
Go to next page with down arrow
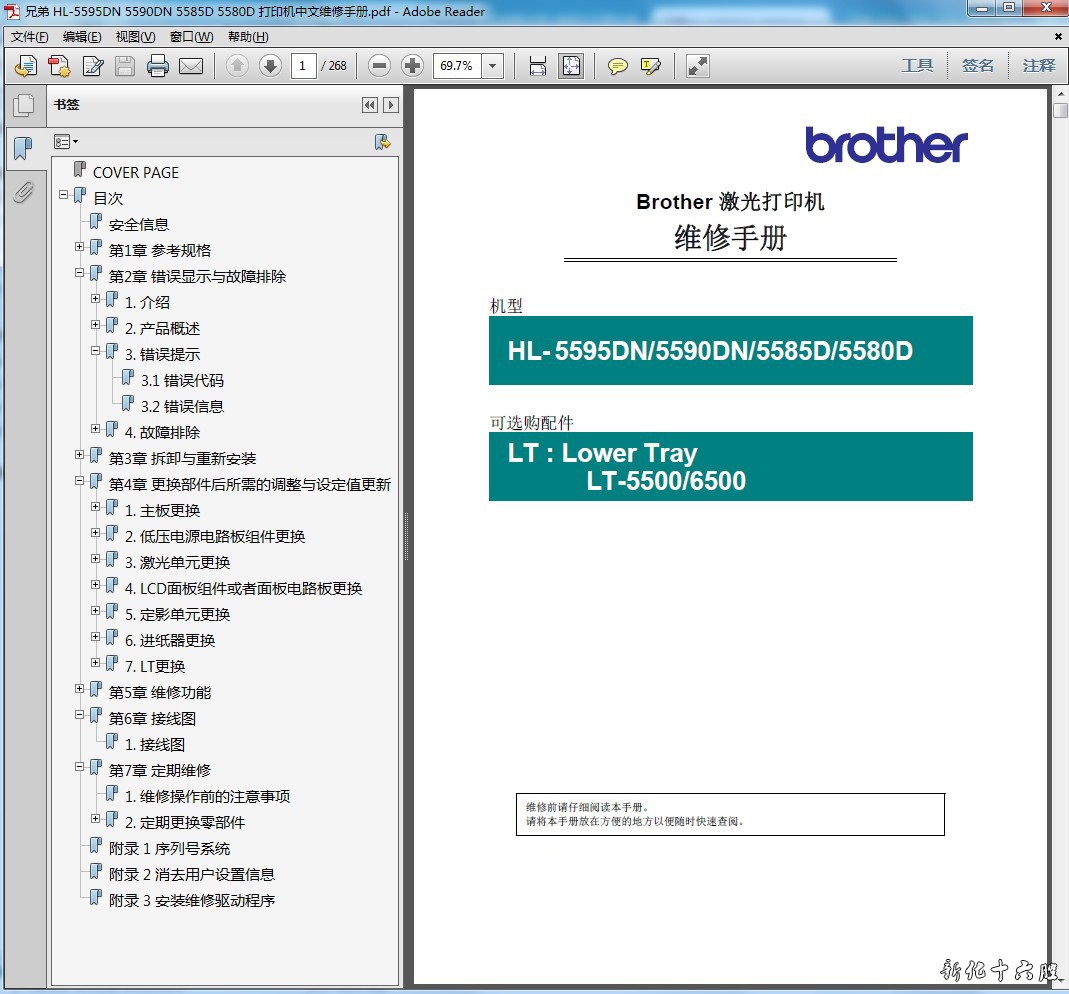(270, 66)
